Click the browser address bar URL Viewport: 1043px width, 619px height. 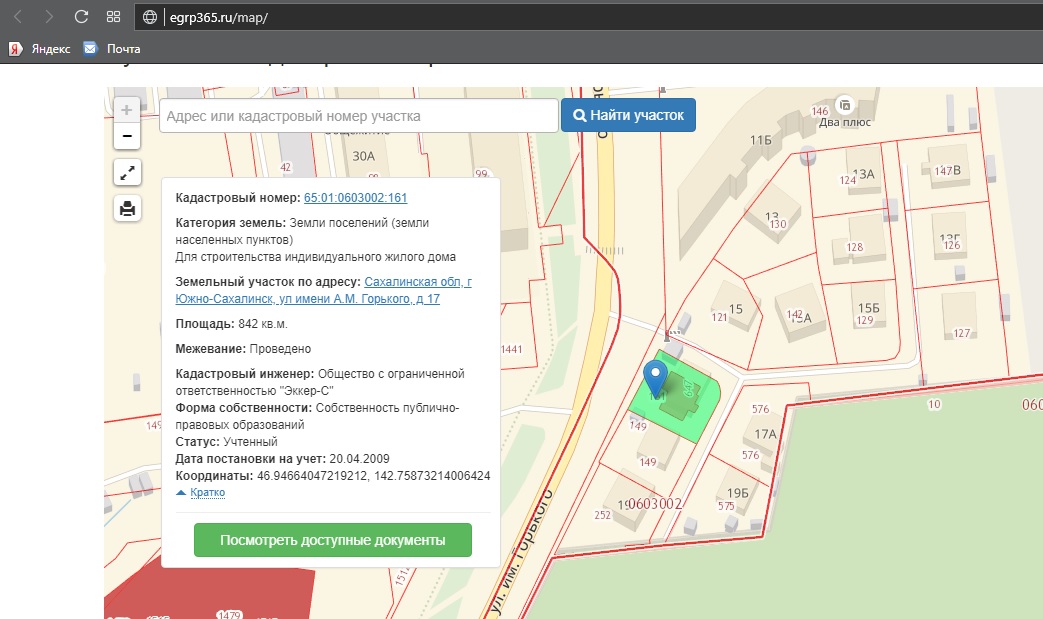(x=217, y=17)
